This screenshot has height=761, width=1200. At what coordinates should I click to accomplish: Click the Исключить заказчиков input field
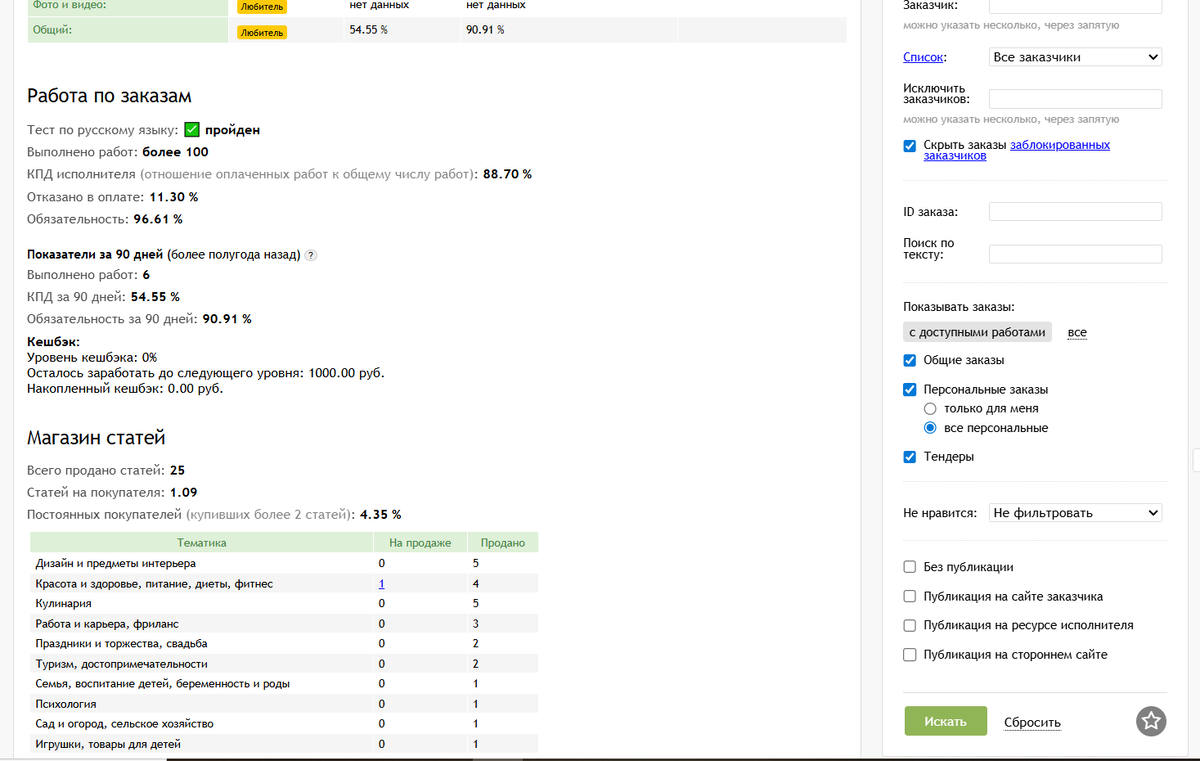tap(1075, 98)
